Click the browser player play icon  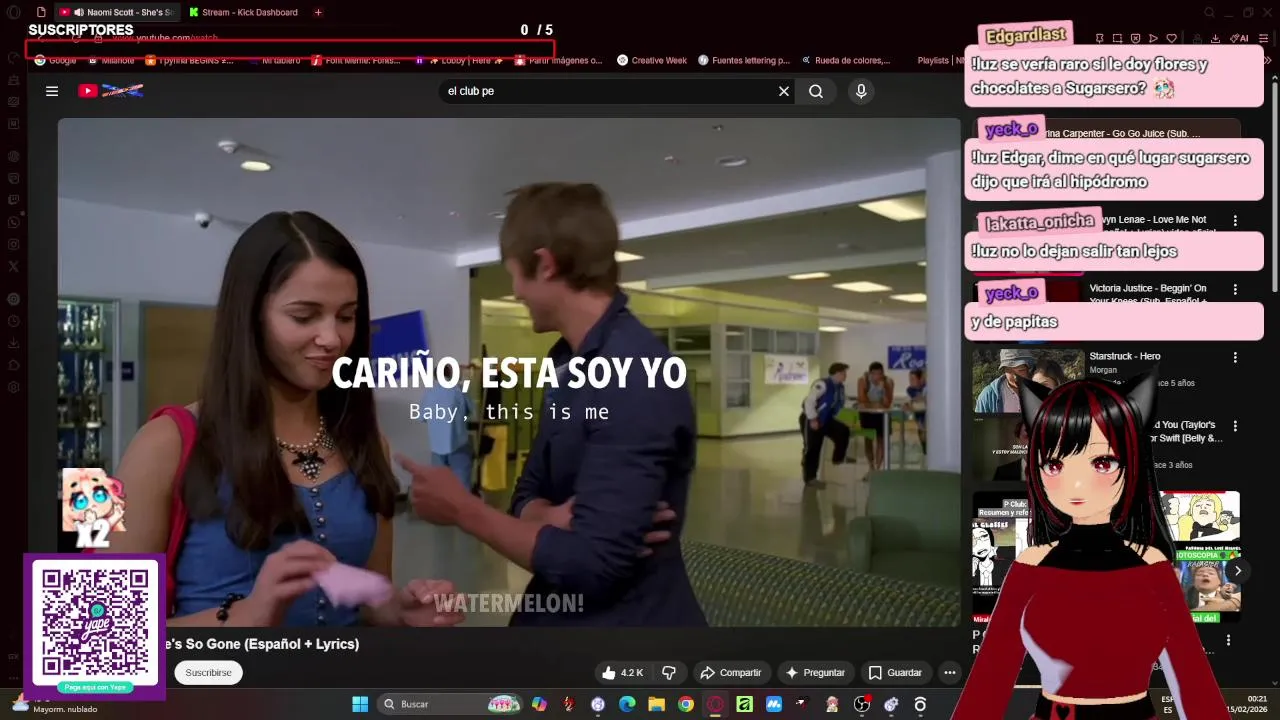(x=1153, y=38)
